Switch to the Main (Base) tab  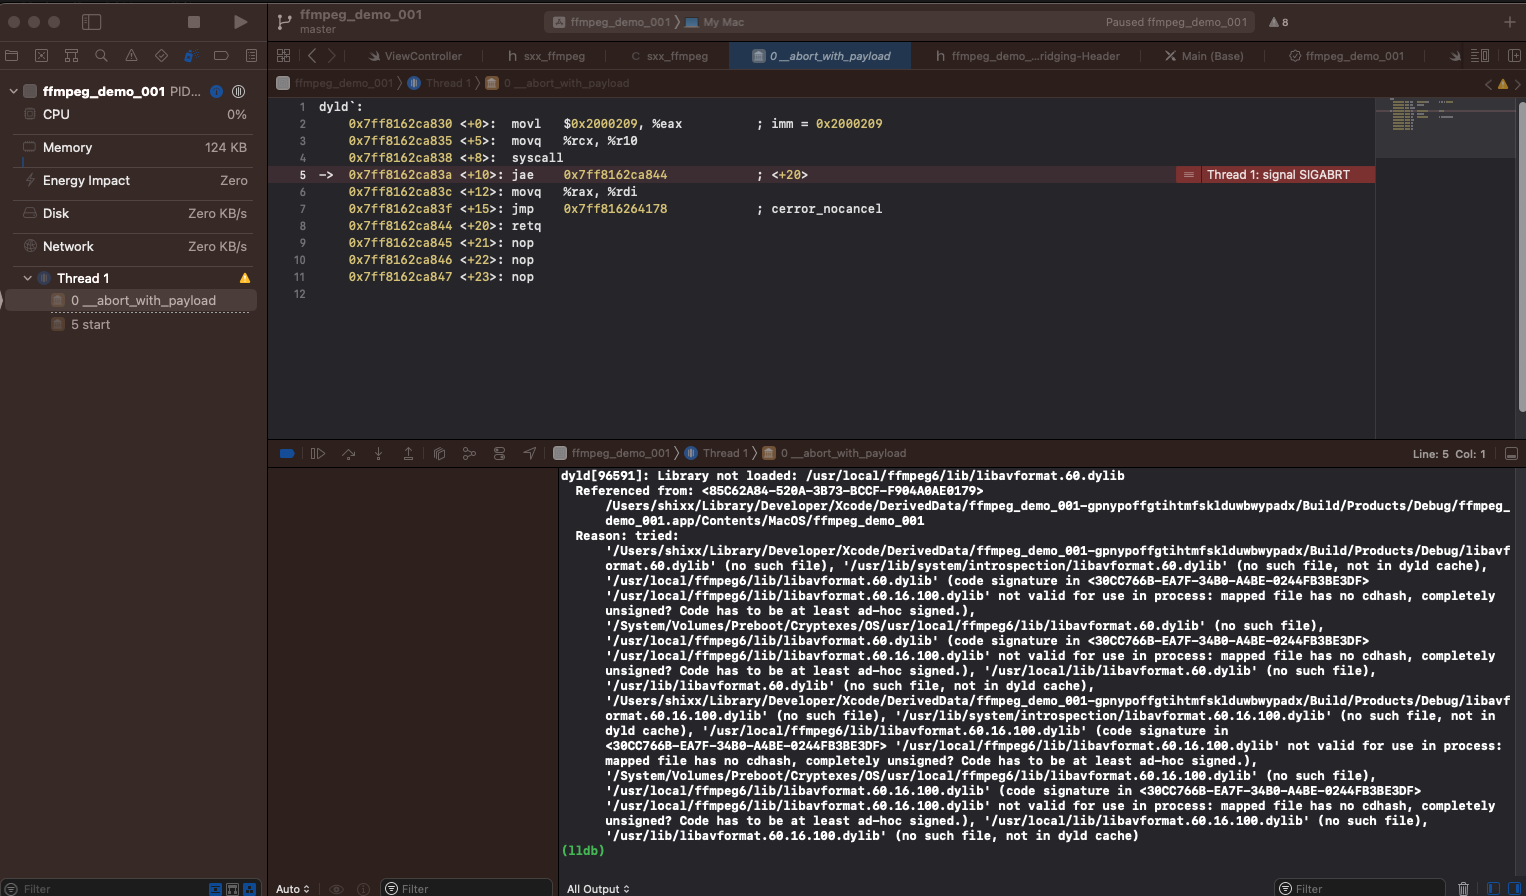[1204, 56]
